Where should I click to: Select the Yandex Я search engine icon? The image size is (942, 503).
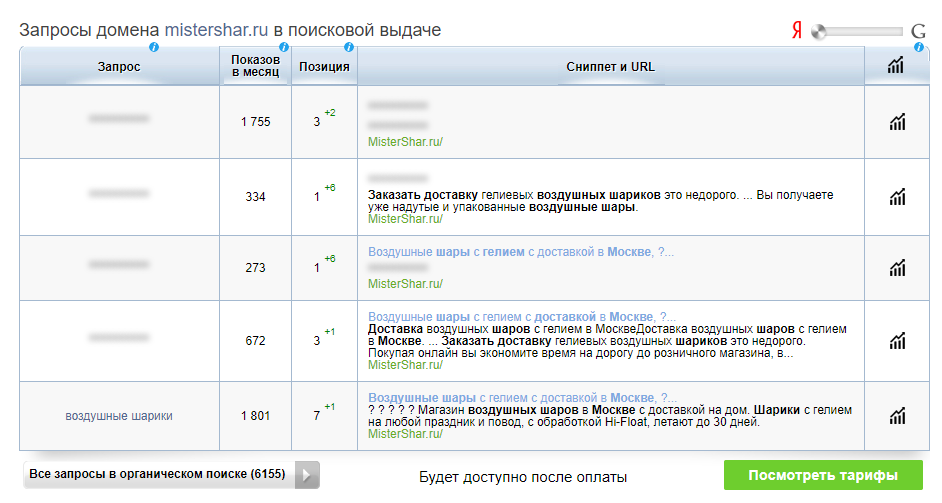tap(797, 30)
